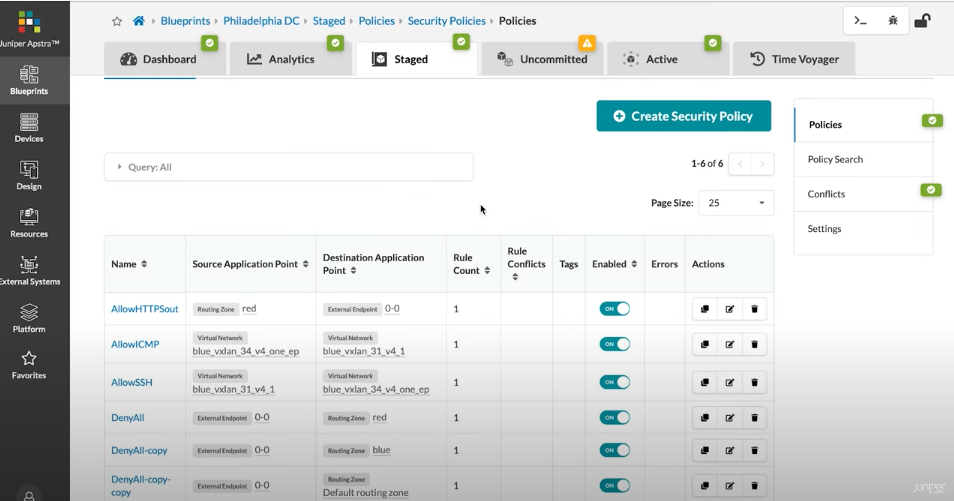Star this page as favorite
The height and width of the screenshot is (501, 954).
click(x=117, y=21)
